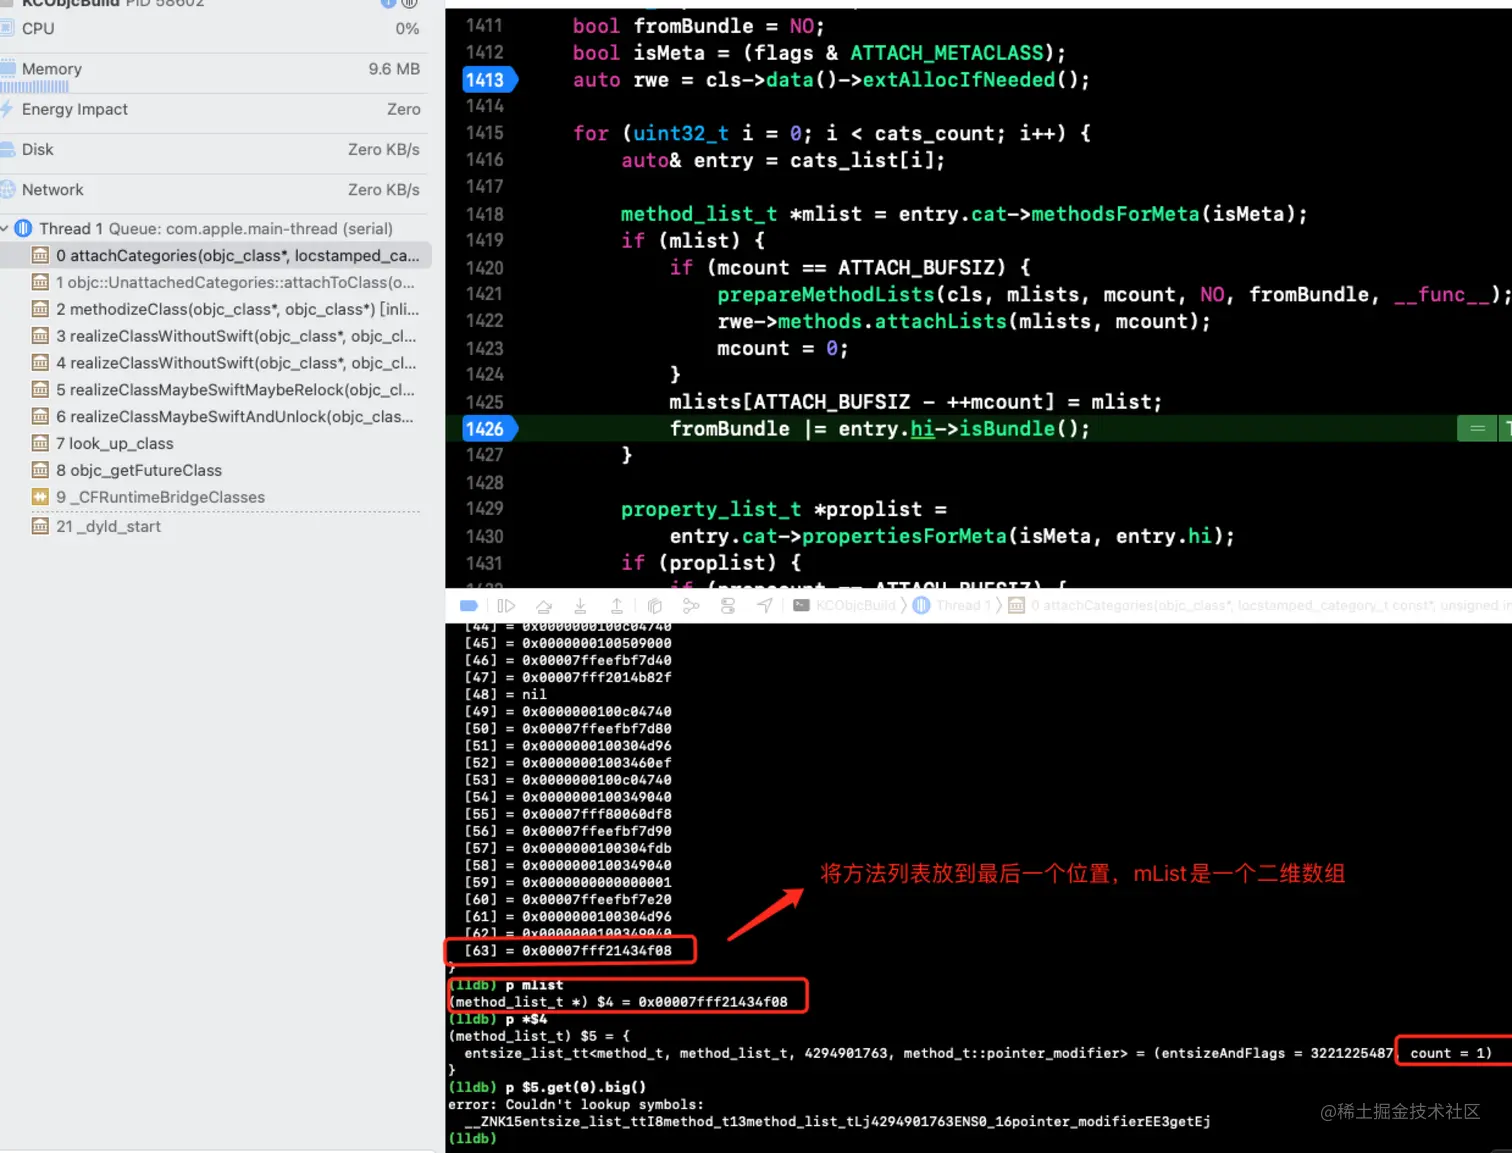Click propertiesForMeta in line 1430
This screenshot has height=1153, width=1512.
pos(904,536)
